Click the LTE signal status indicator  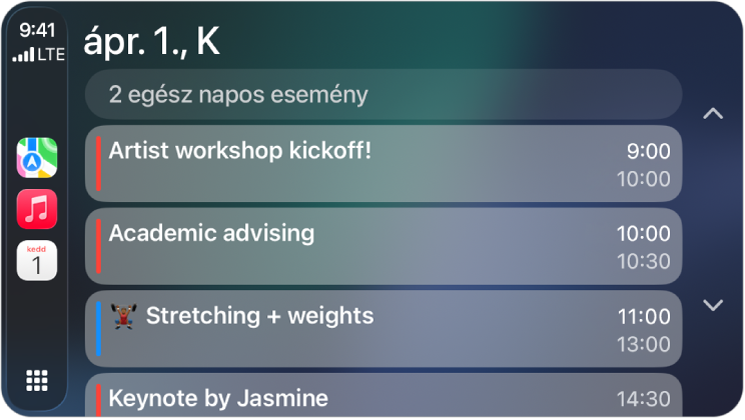point(38,55)
